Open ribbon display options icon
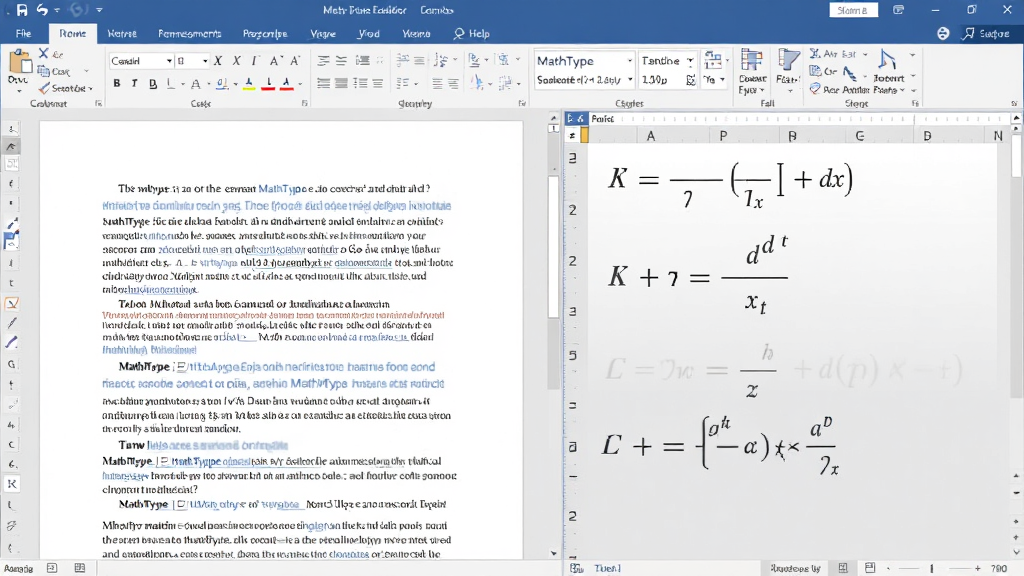 tap(899, 10)
